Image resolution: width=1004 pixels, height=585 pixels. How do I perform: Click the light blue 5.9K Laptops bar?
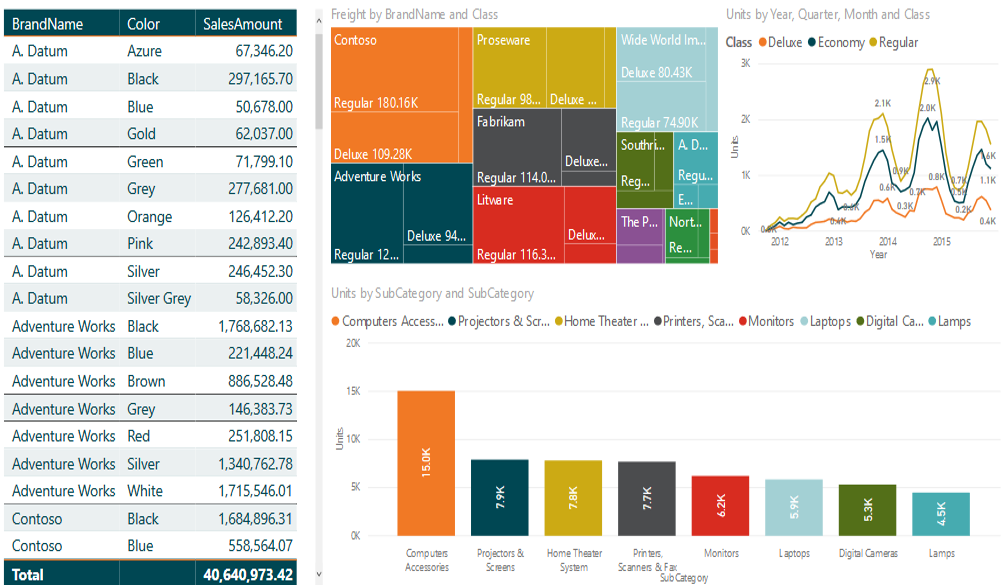tap(794, 508)
